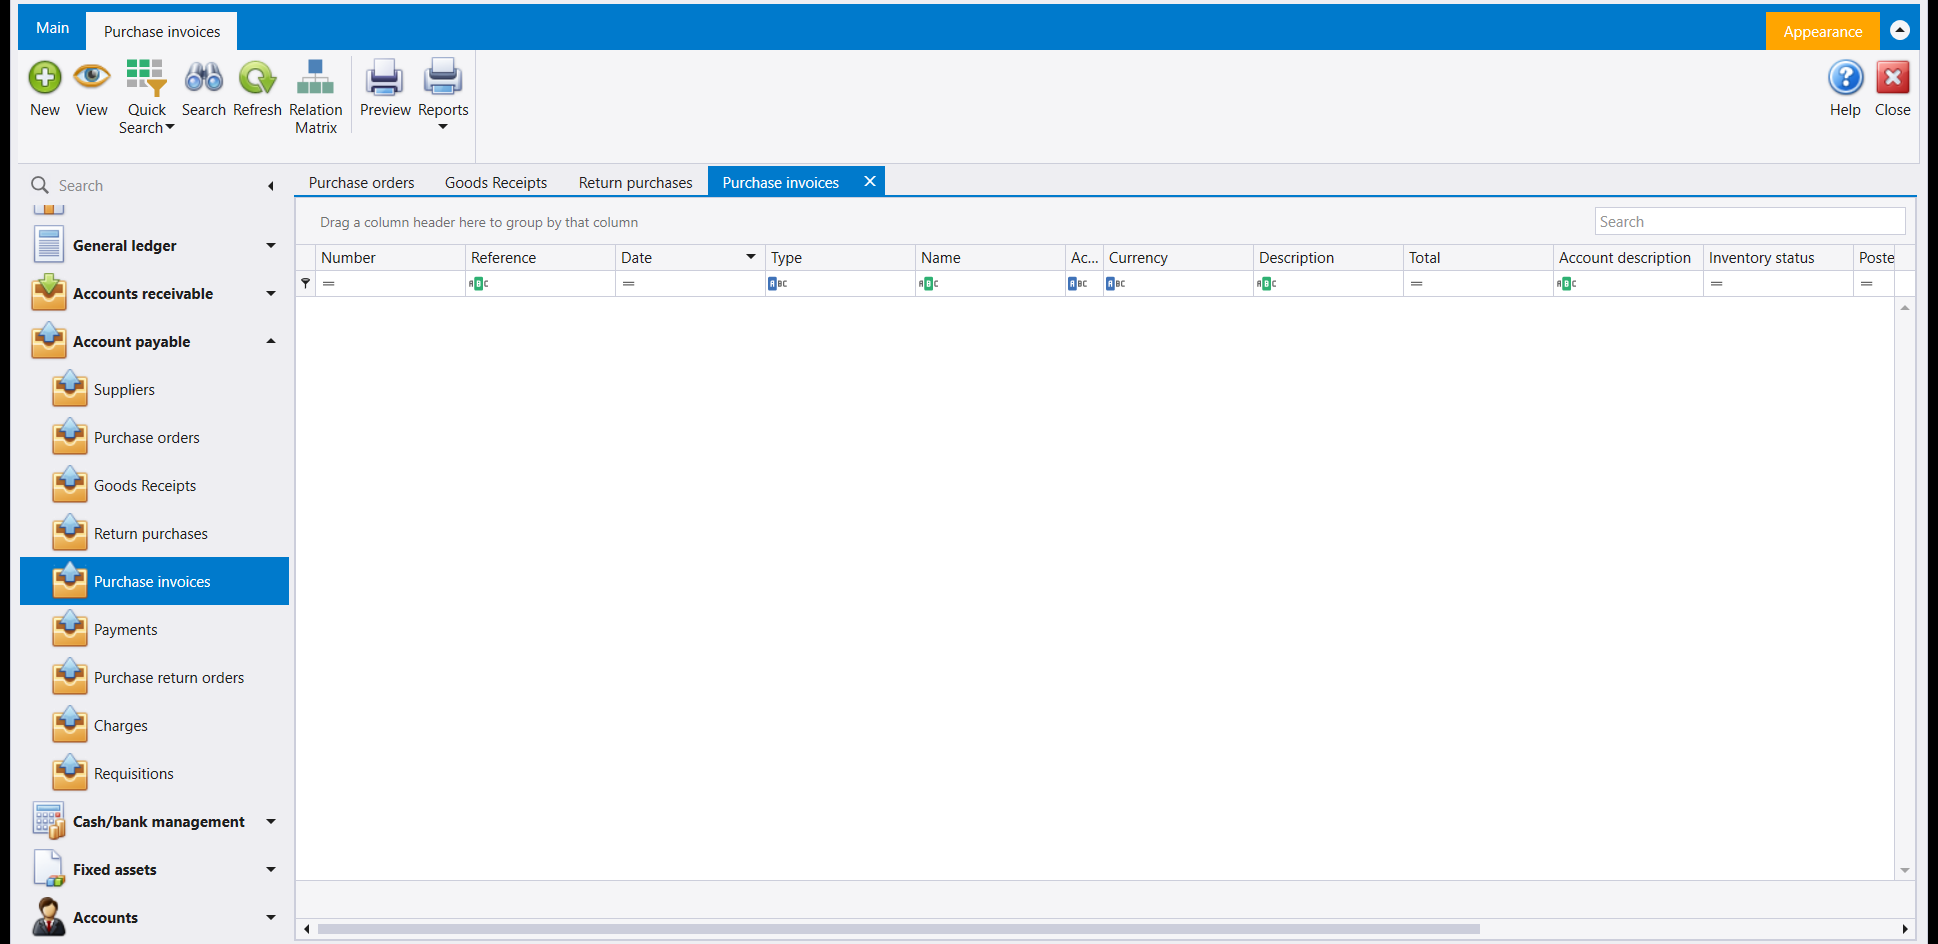Viewport: 1938px width, 944px height.
Task: Click the grid Search input field
Action: click(1750, 222)
